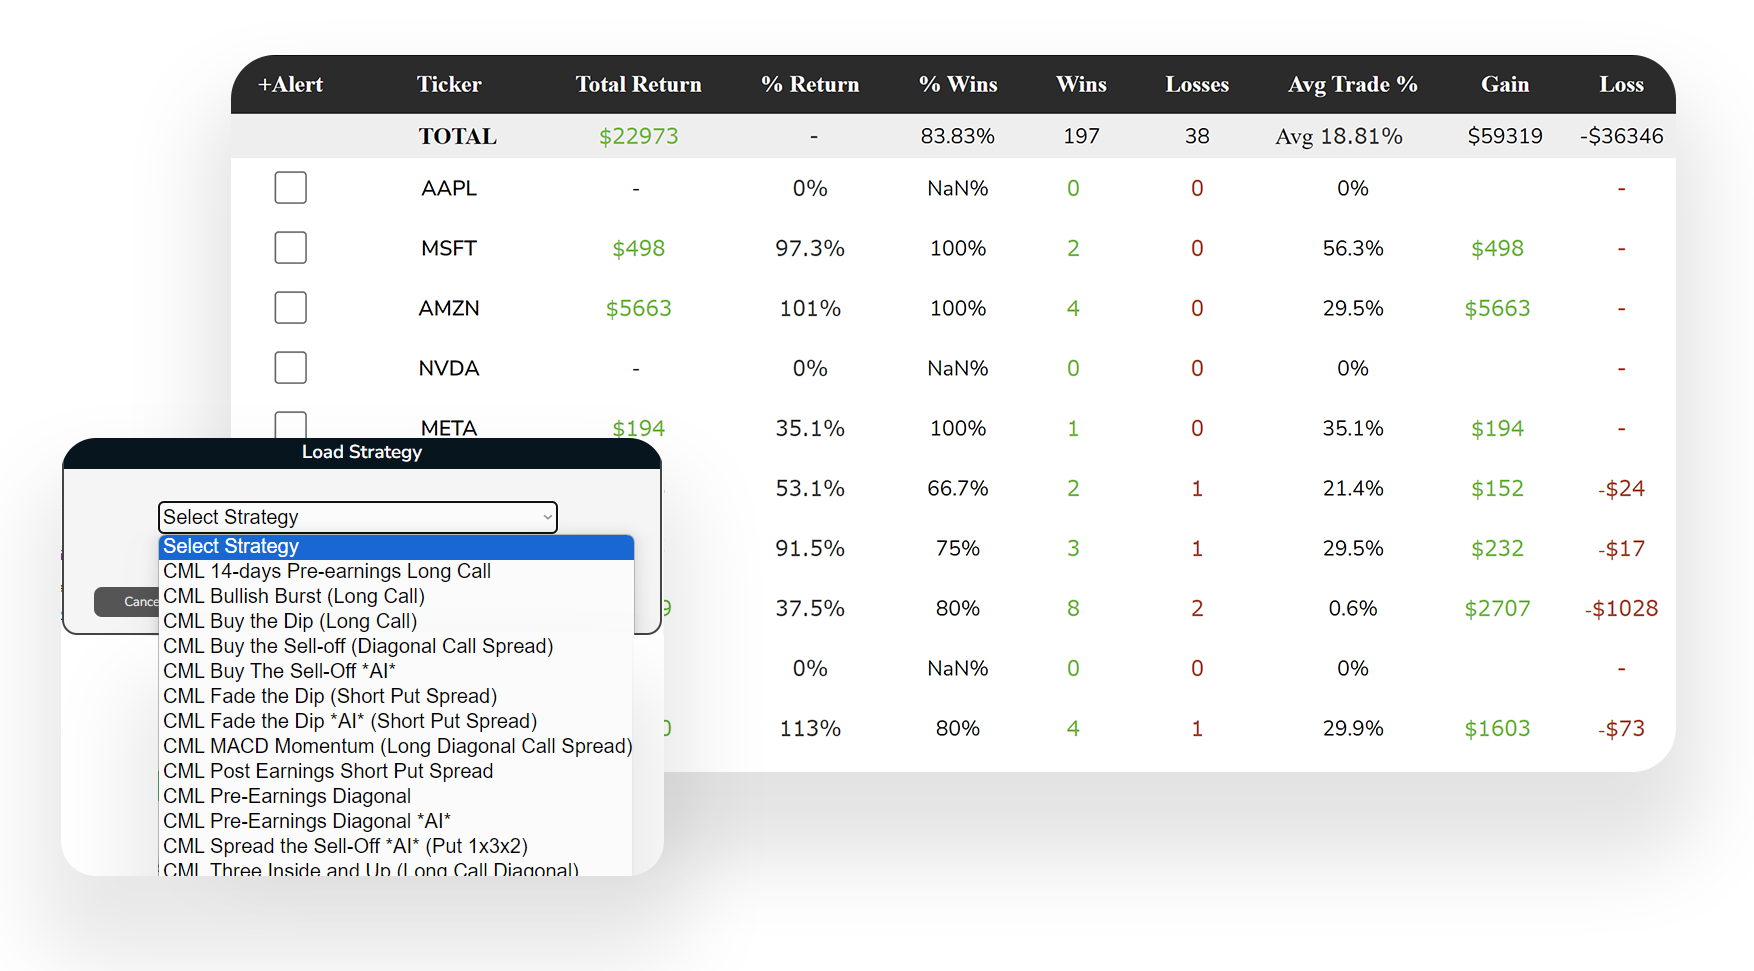Click the -$73 loss value
Viewport: 1754px width, 971px height.
pos(1621,728)
